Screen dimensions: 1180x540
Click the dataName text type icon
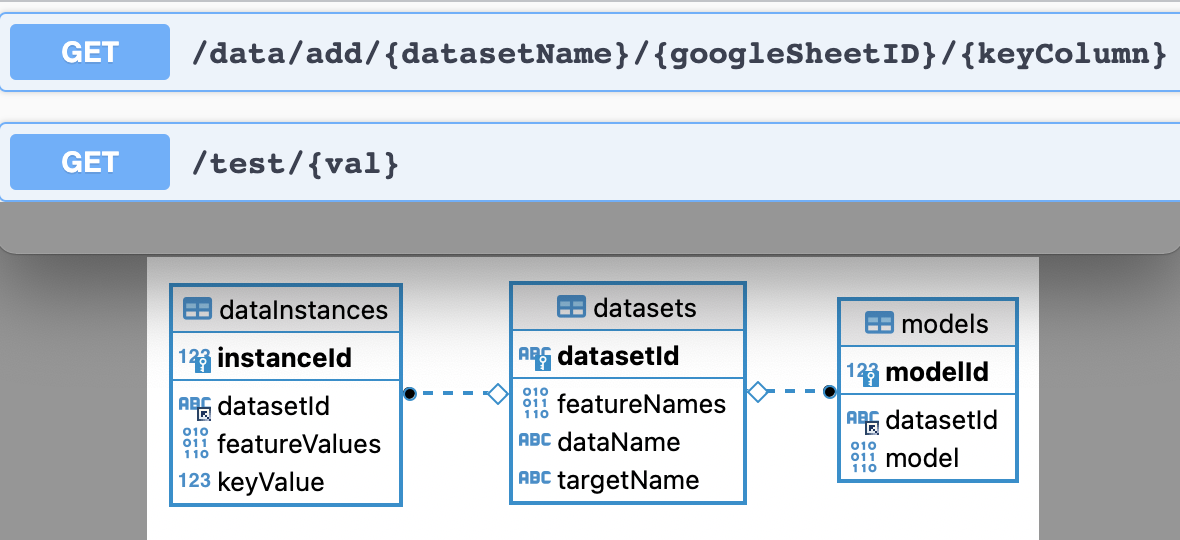(x=535, y=441)
